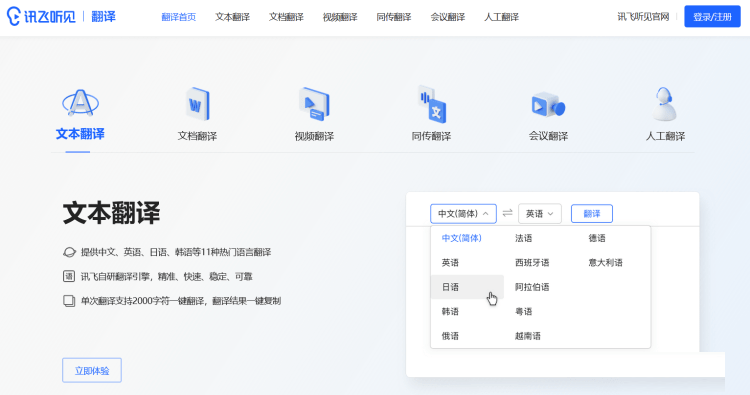The image size is (750, 395).
Task: Select the 文本翻译 letter A icon
Action: [x=80, y=103]
